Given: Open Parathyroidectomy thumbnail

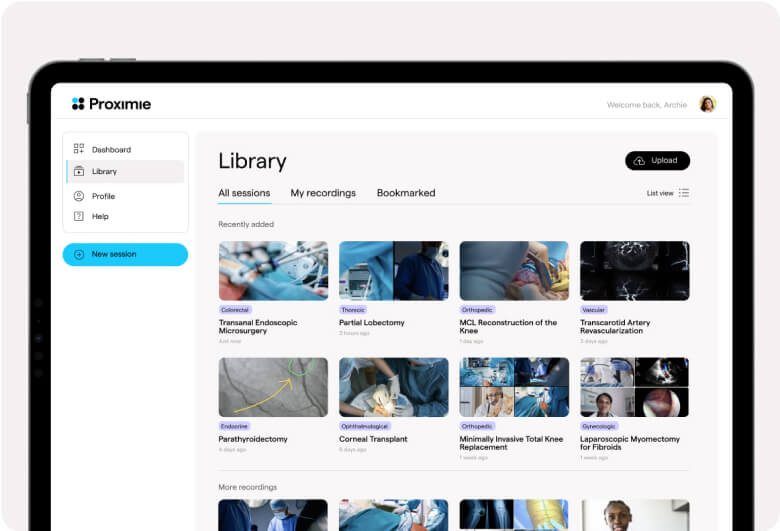Looking at the screenshot, I should 273,387.
